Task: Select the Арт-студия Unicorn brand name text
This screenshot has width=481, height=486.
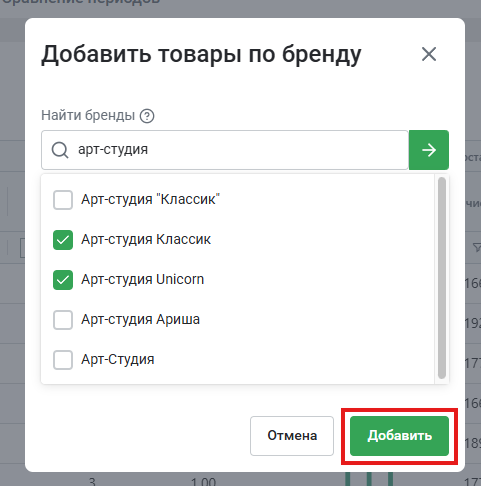Action: (143, 279)
